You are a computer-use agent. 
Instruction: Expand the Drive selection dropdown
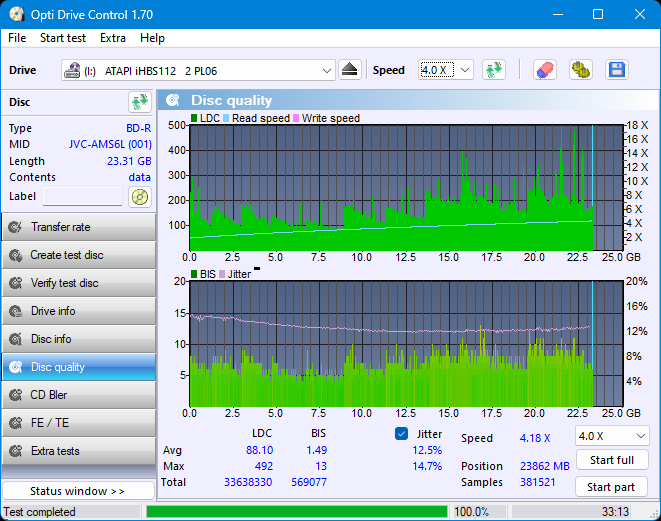(326, 70)
